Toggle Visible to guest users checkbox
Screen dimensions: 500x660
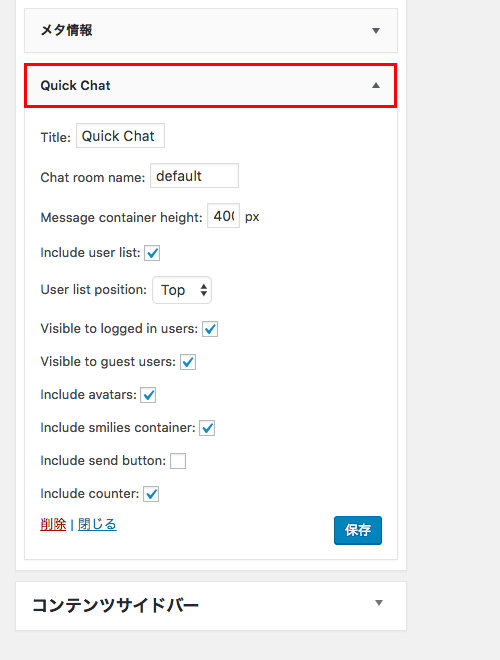tap(188, 362)
